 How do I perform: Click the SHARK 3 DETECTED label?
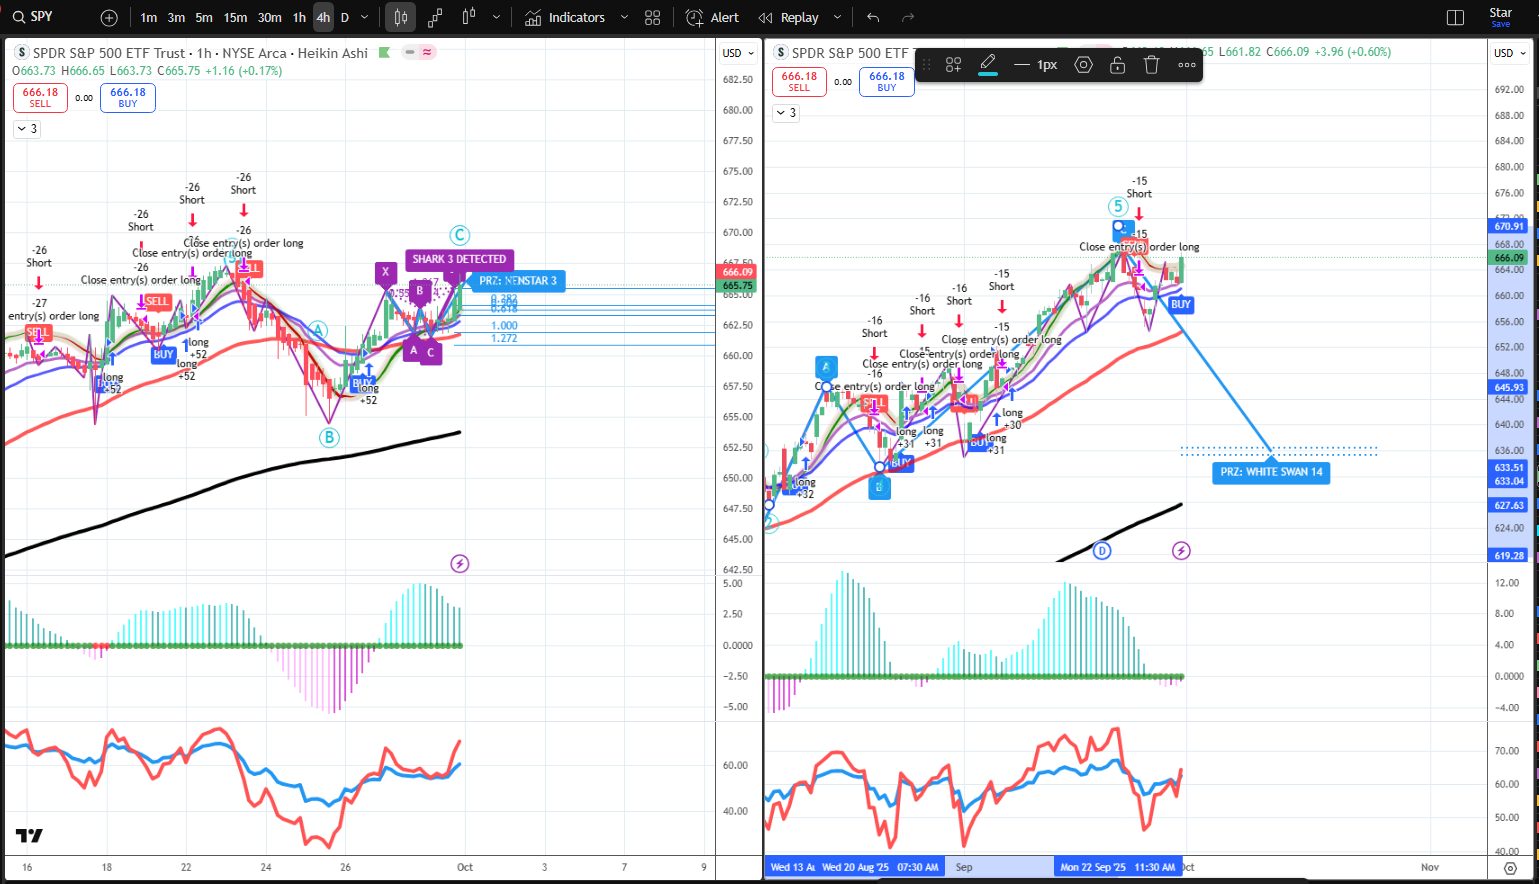pos(459,259)
